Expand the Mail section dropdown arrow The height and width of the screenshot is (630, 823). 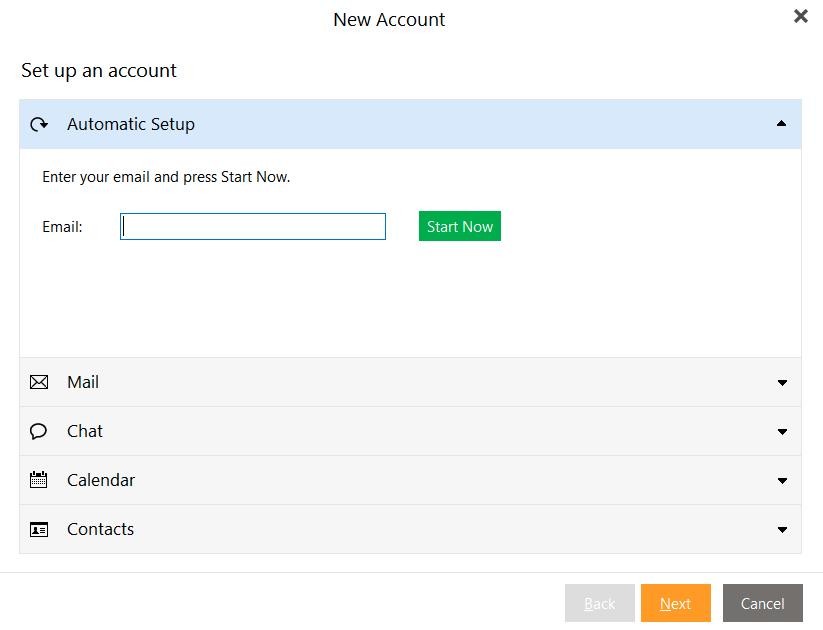[782, 383]
